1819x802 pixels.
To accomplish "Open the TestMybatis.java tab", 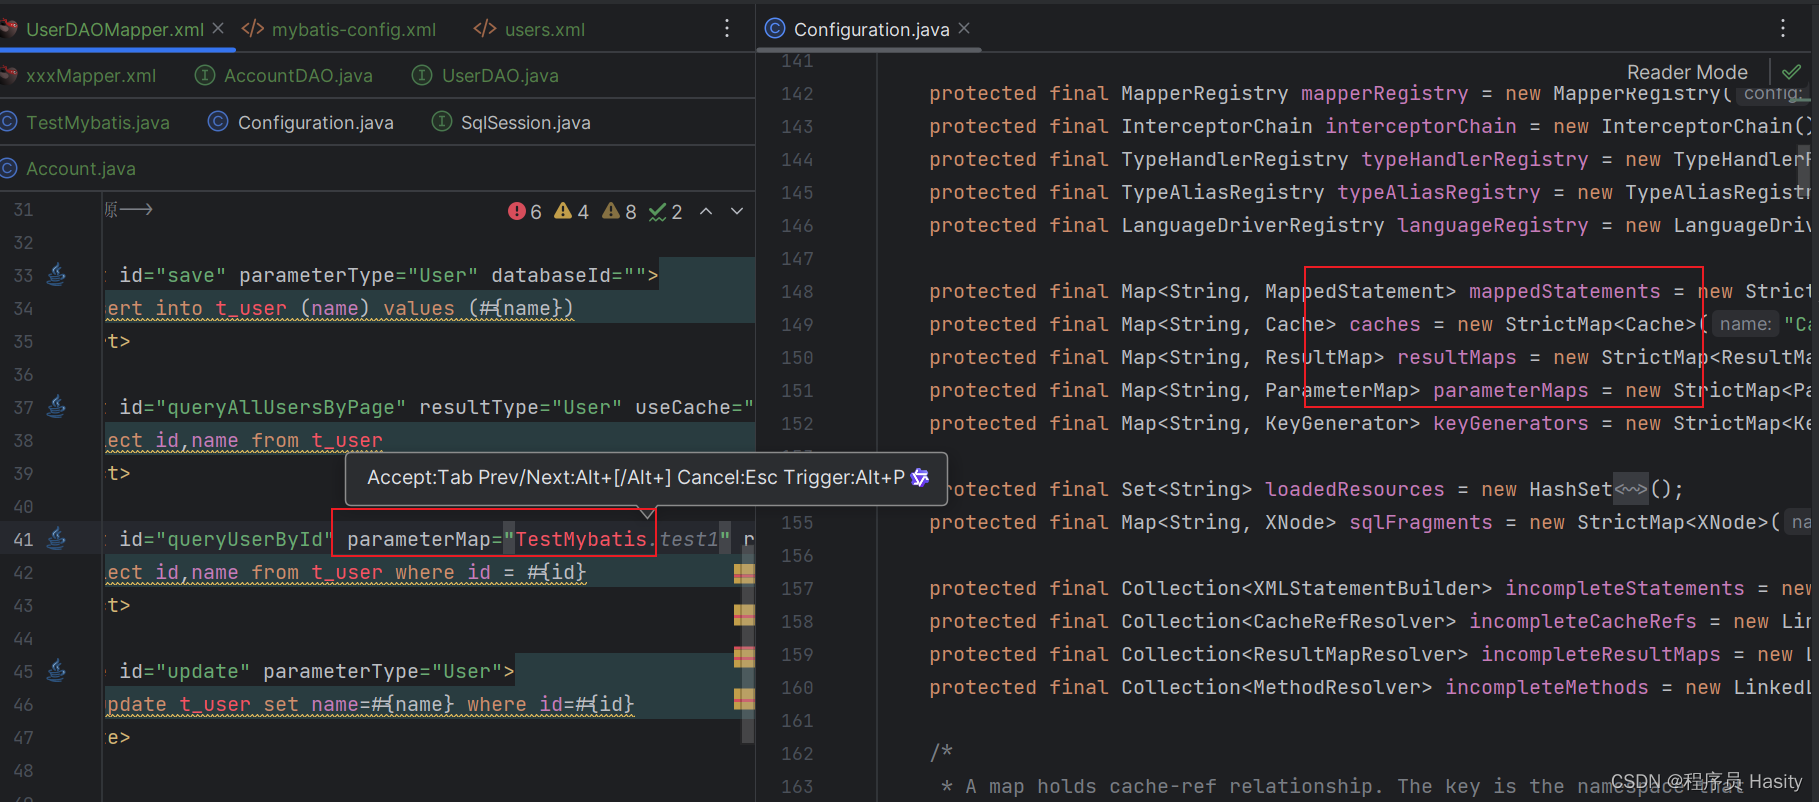I will coord(86,123).
